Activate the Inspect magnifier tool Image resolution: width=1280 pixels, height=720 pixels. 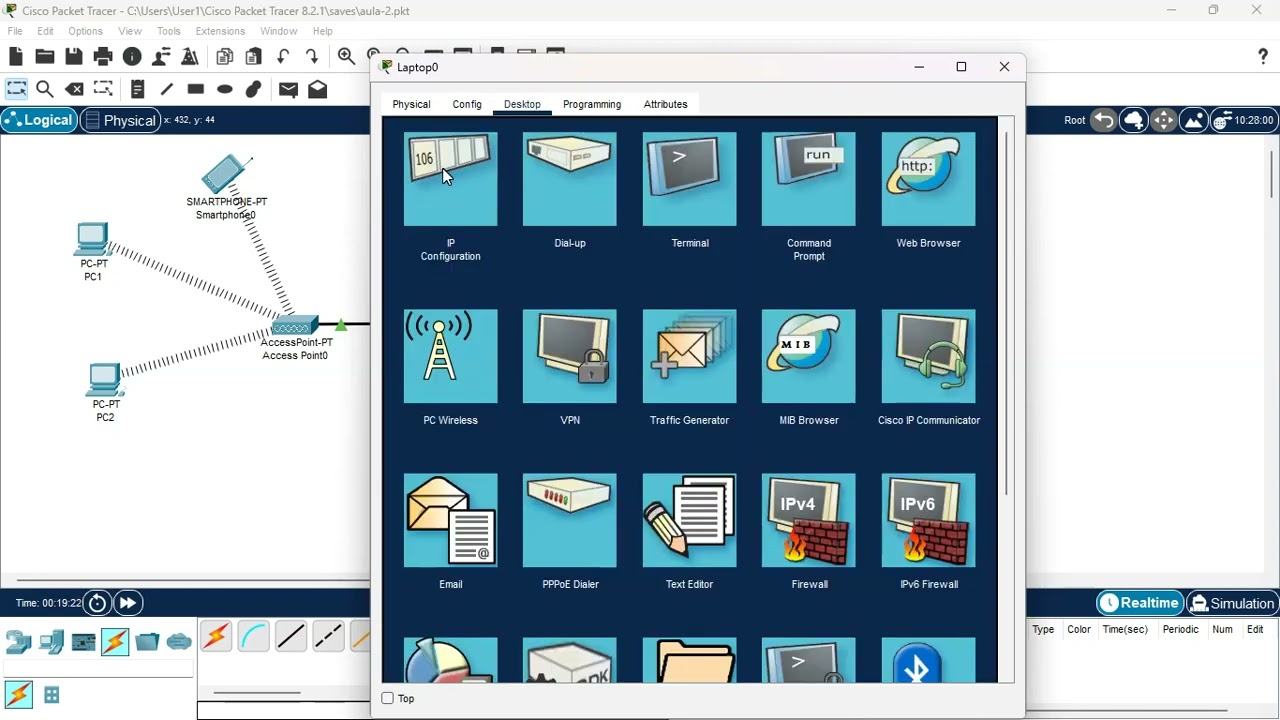click(45, 89)
